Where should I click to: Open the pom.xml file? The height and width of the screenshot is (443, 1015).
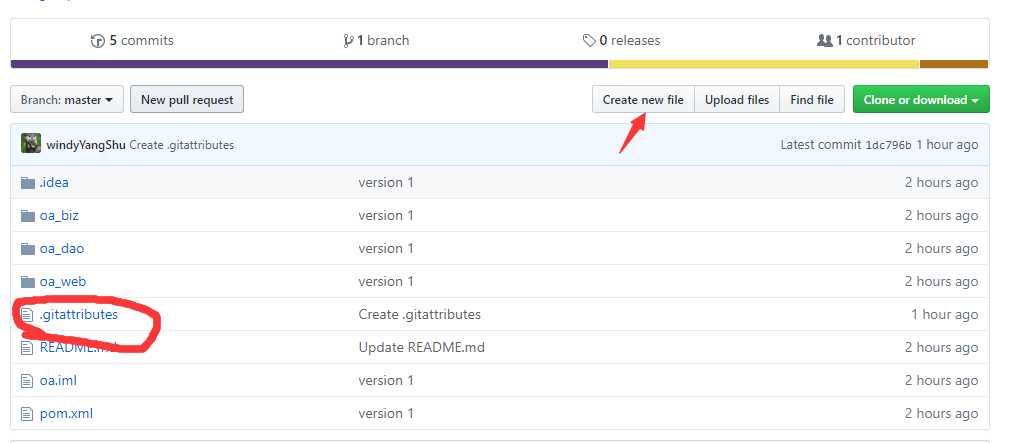pos(66,414)
